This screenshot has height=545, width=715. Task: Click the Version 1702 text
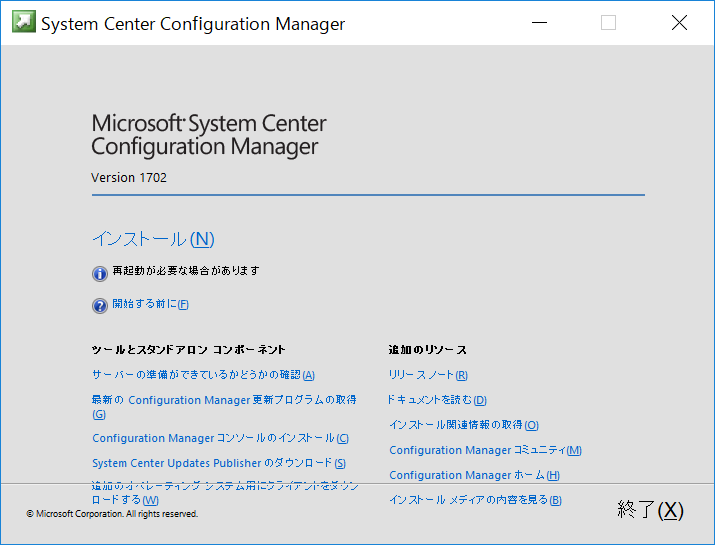pos(129,177)
